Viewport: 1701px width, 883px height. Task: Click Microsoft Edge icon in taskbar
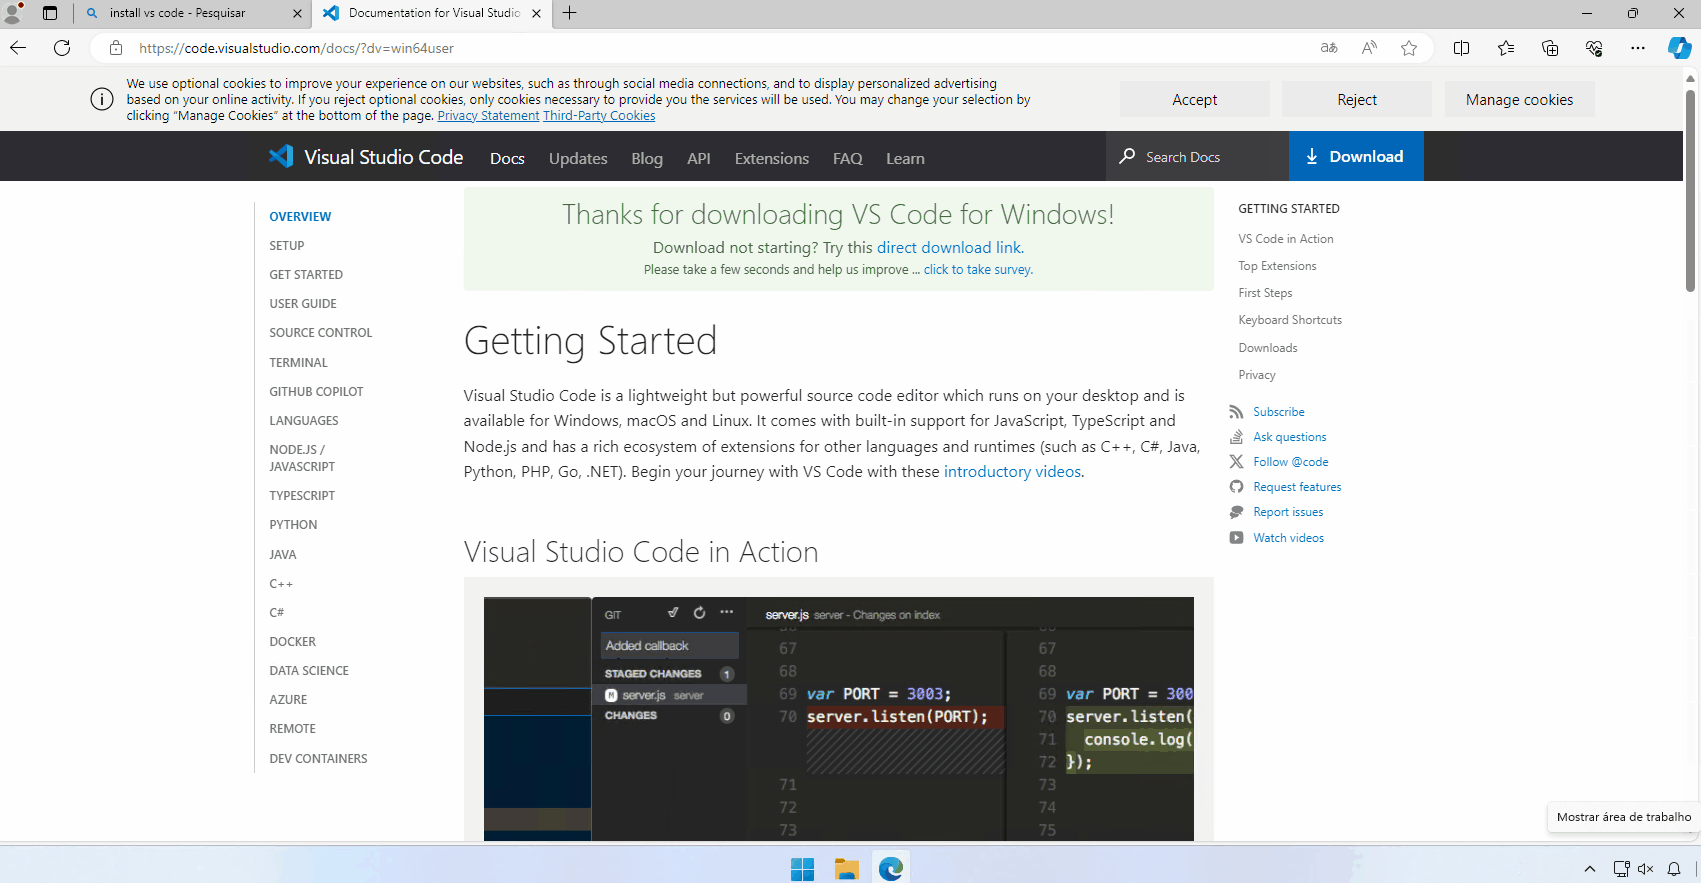pyautogui.click(x=891, y=869)
